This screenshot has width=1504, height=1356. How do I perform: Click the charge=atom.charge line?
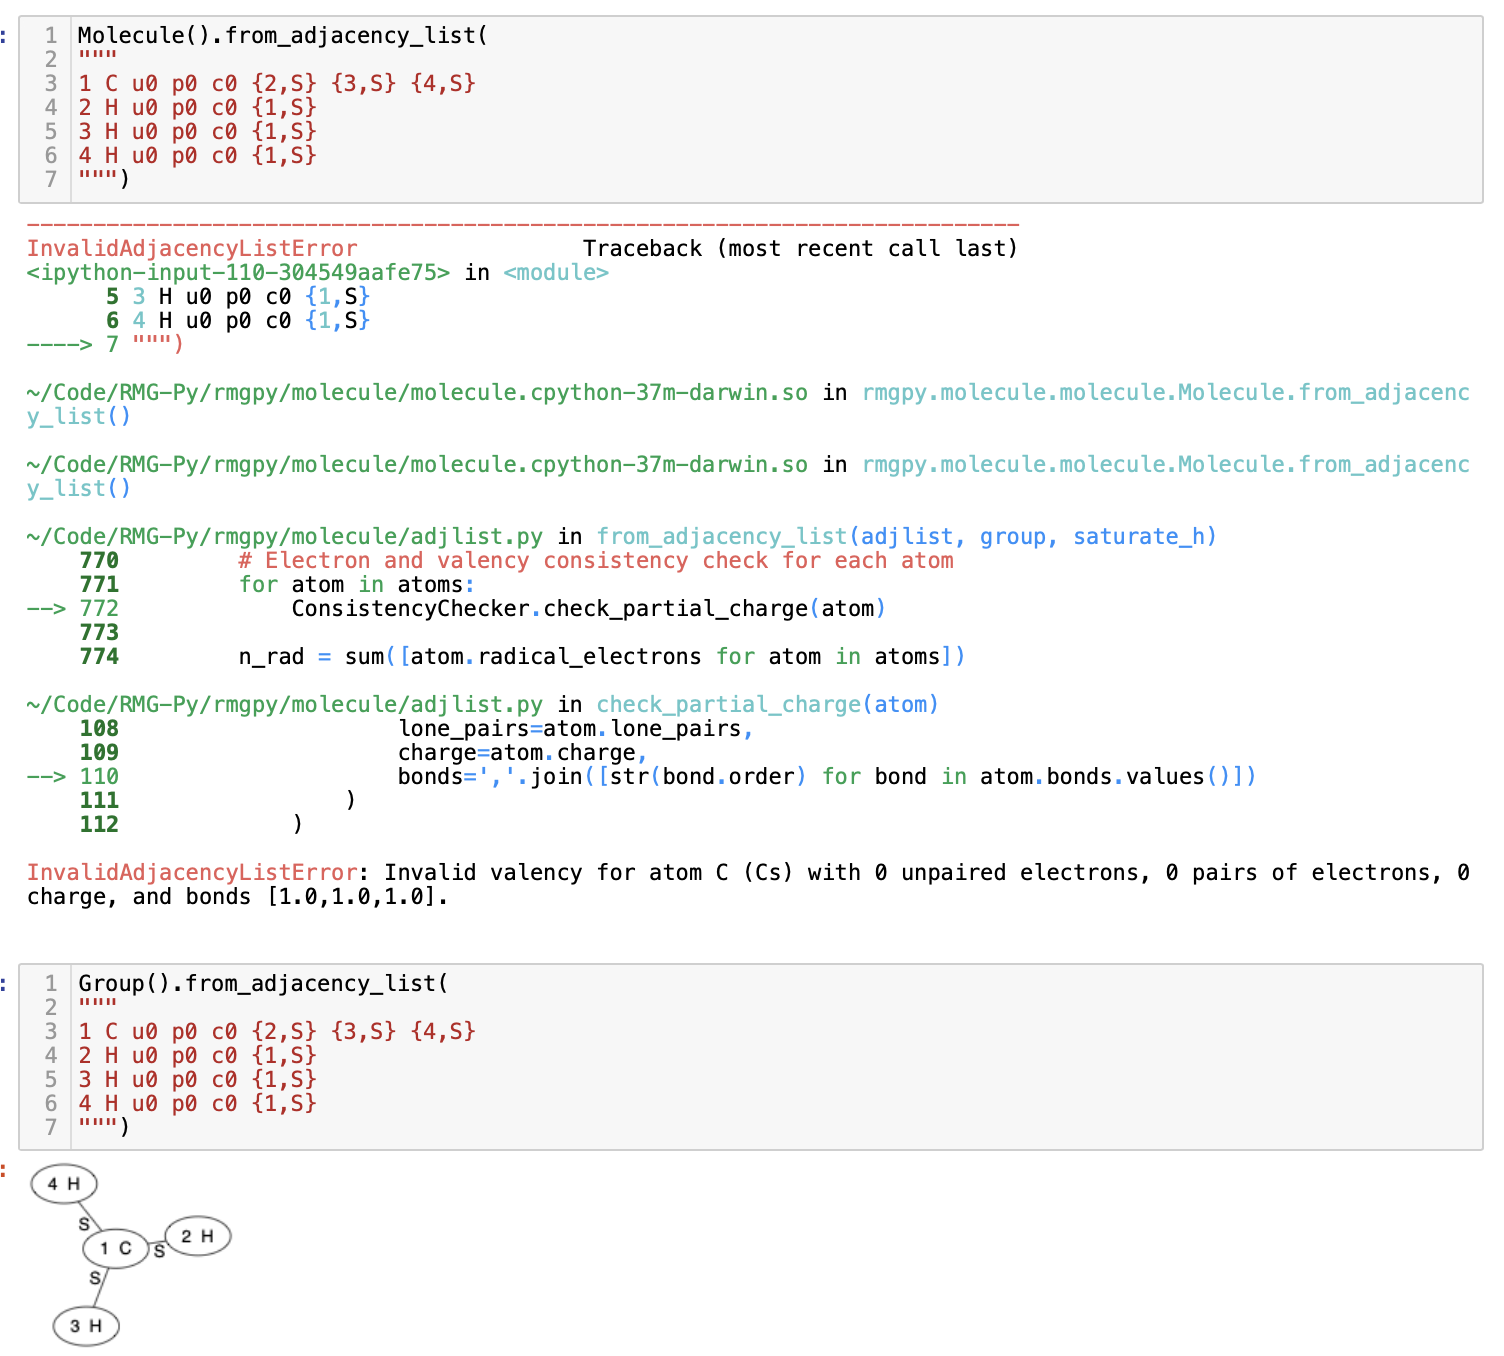point(522,753)
